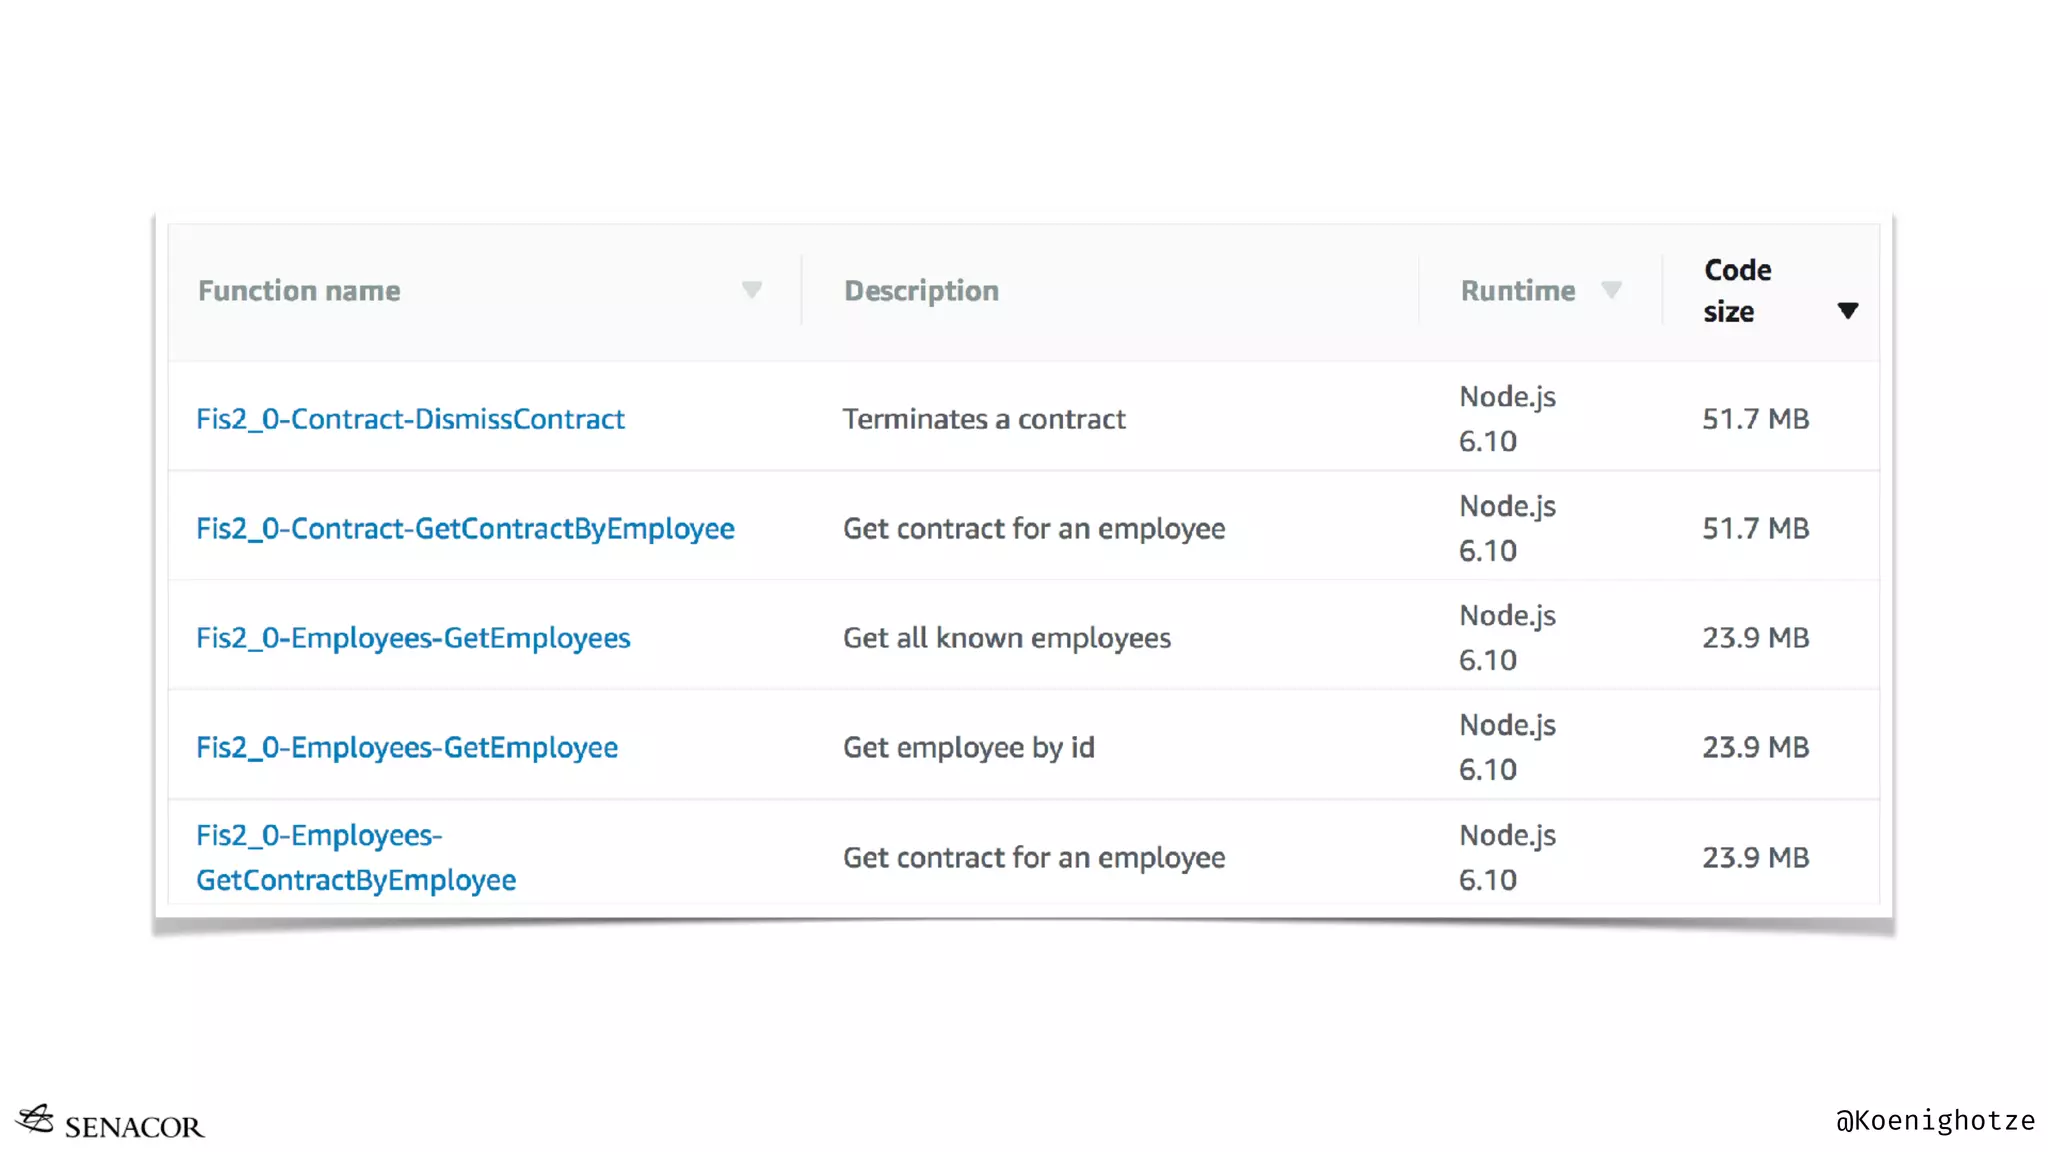The image size is (2048, 1152).
Task: Click the Runtime column header text
Action: pos(1517,291)
